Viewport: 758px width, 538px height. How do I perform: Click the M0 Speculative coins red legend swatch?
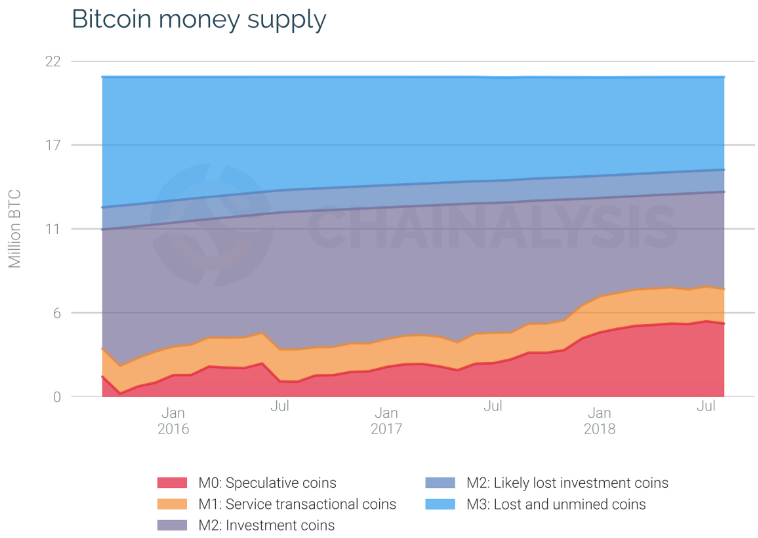[170, 483]
